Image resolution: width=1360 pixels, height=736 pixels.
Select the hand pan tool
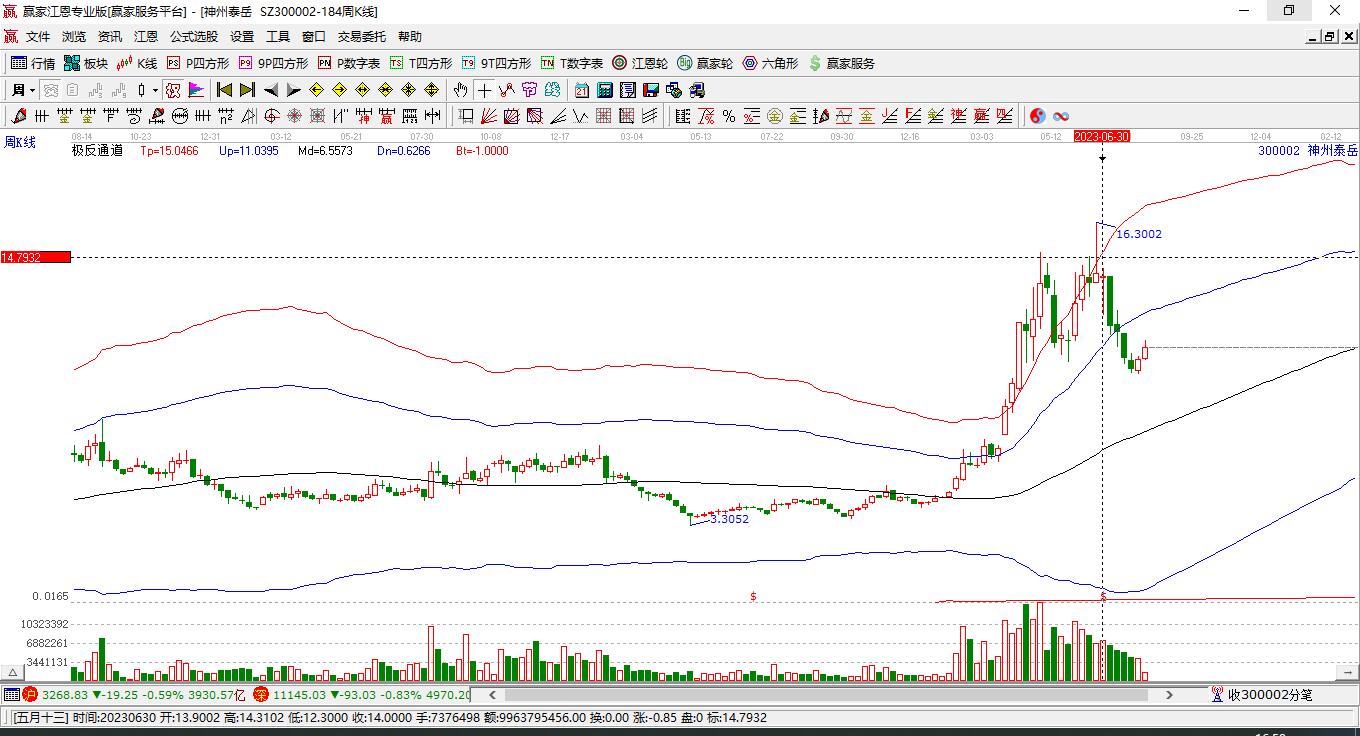[x=461, y=90]
